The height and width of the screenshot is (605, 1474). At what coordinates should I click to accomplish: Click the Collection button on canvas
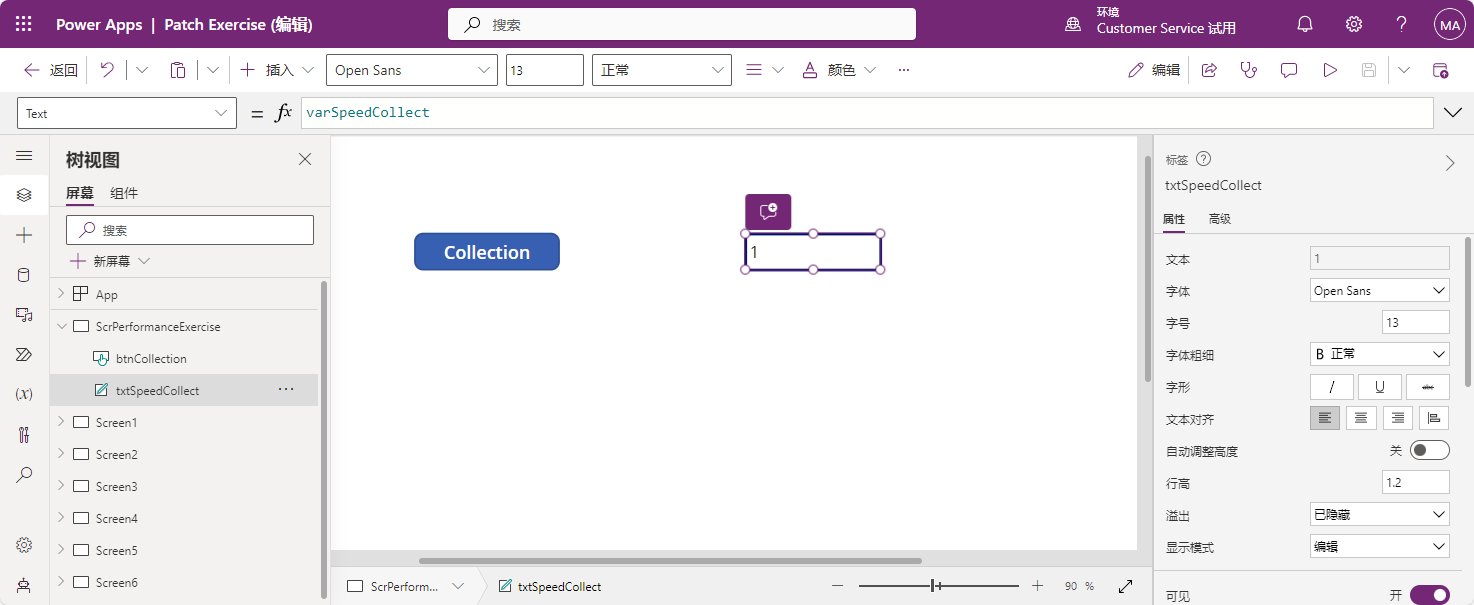coord(487,252)
